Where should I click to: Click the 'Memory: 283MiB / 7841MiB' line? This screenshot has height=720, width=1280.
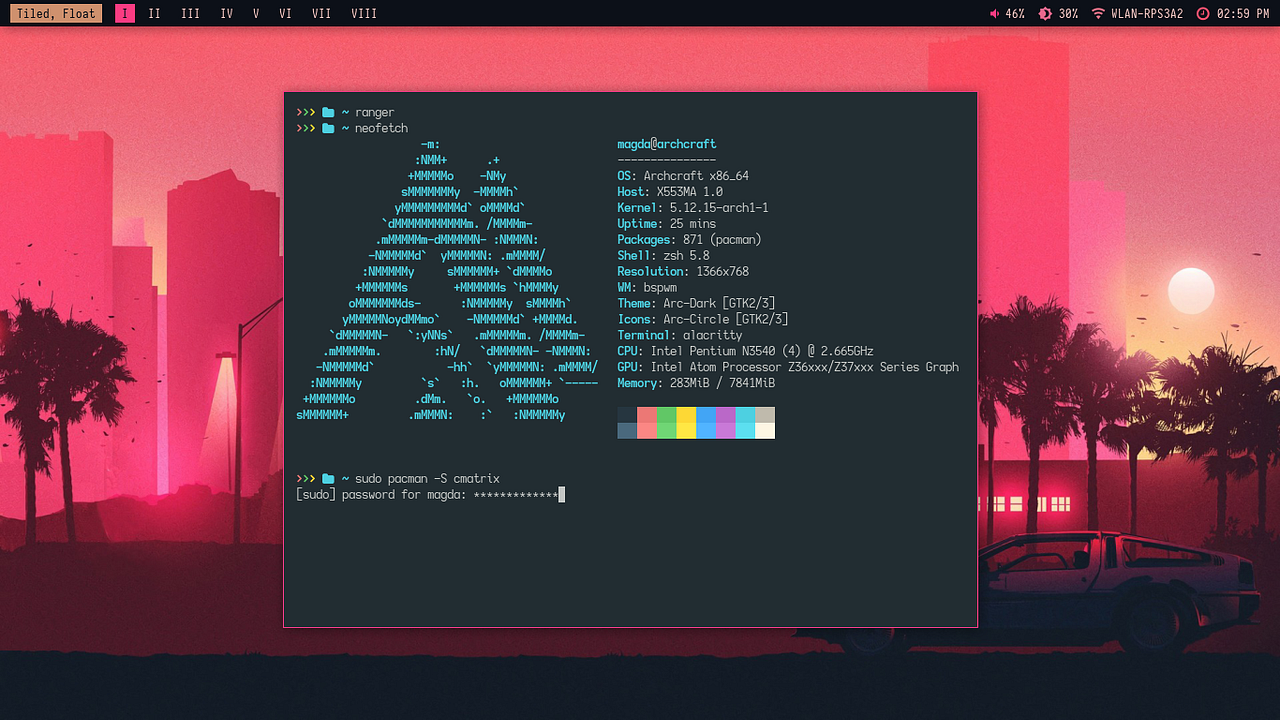[697, 384]
